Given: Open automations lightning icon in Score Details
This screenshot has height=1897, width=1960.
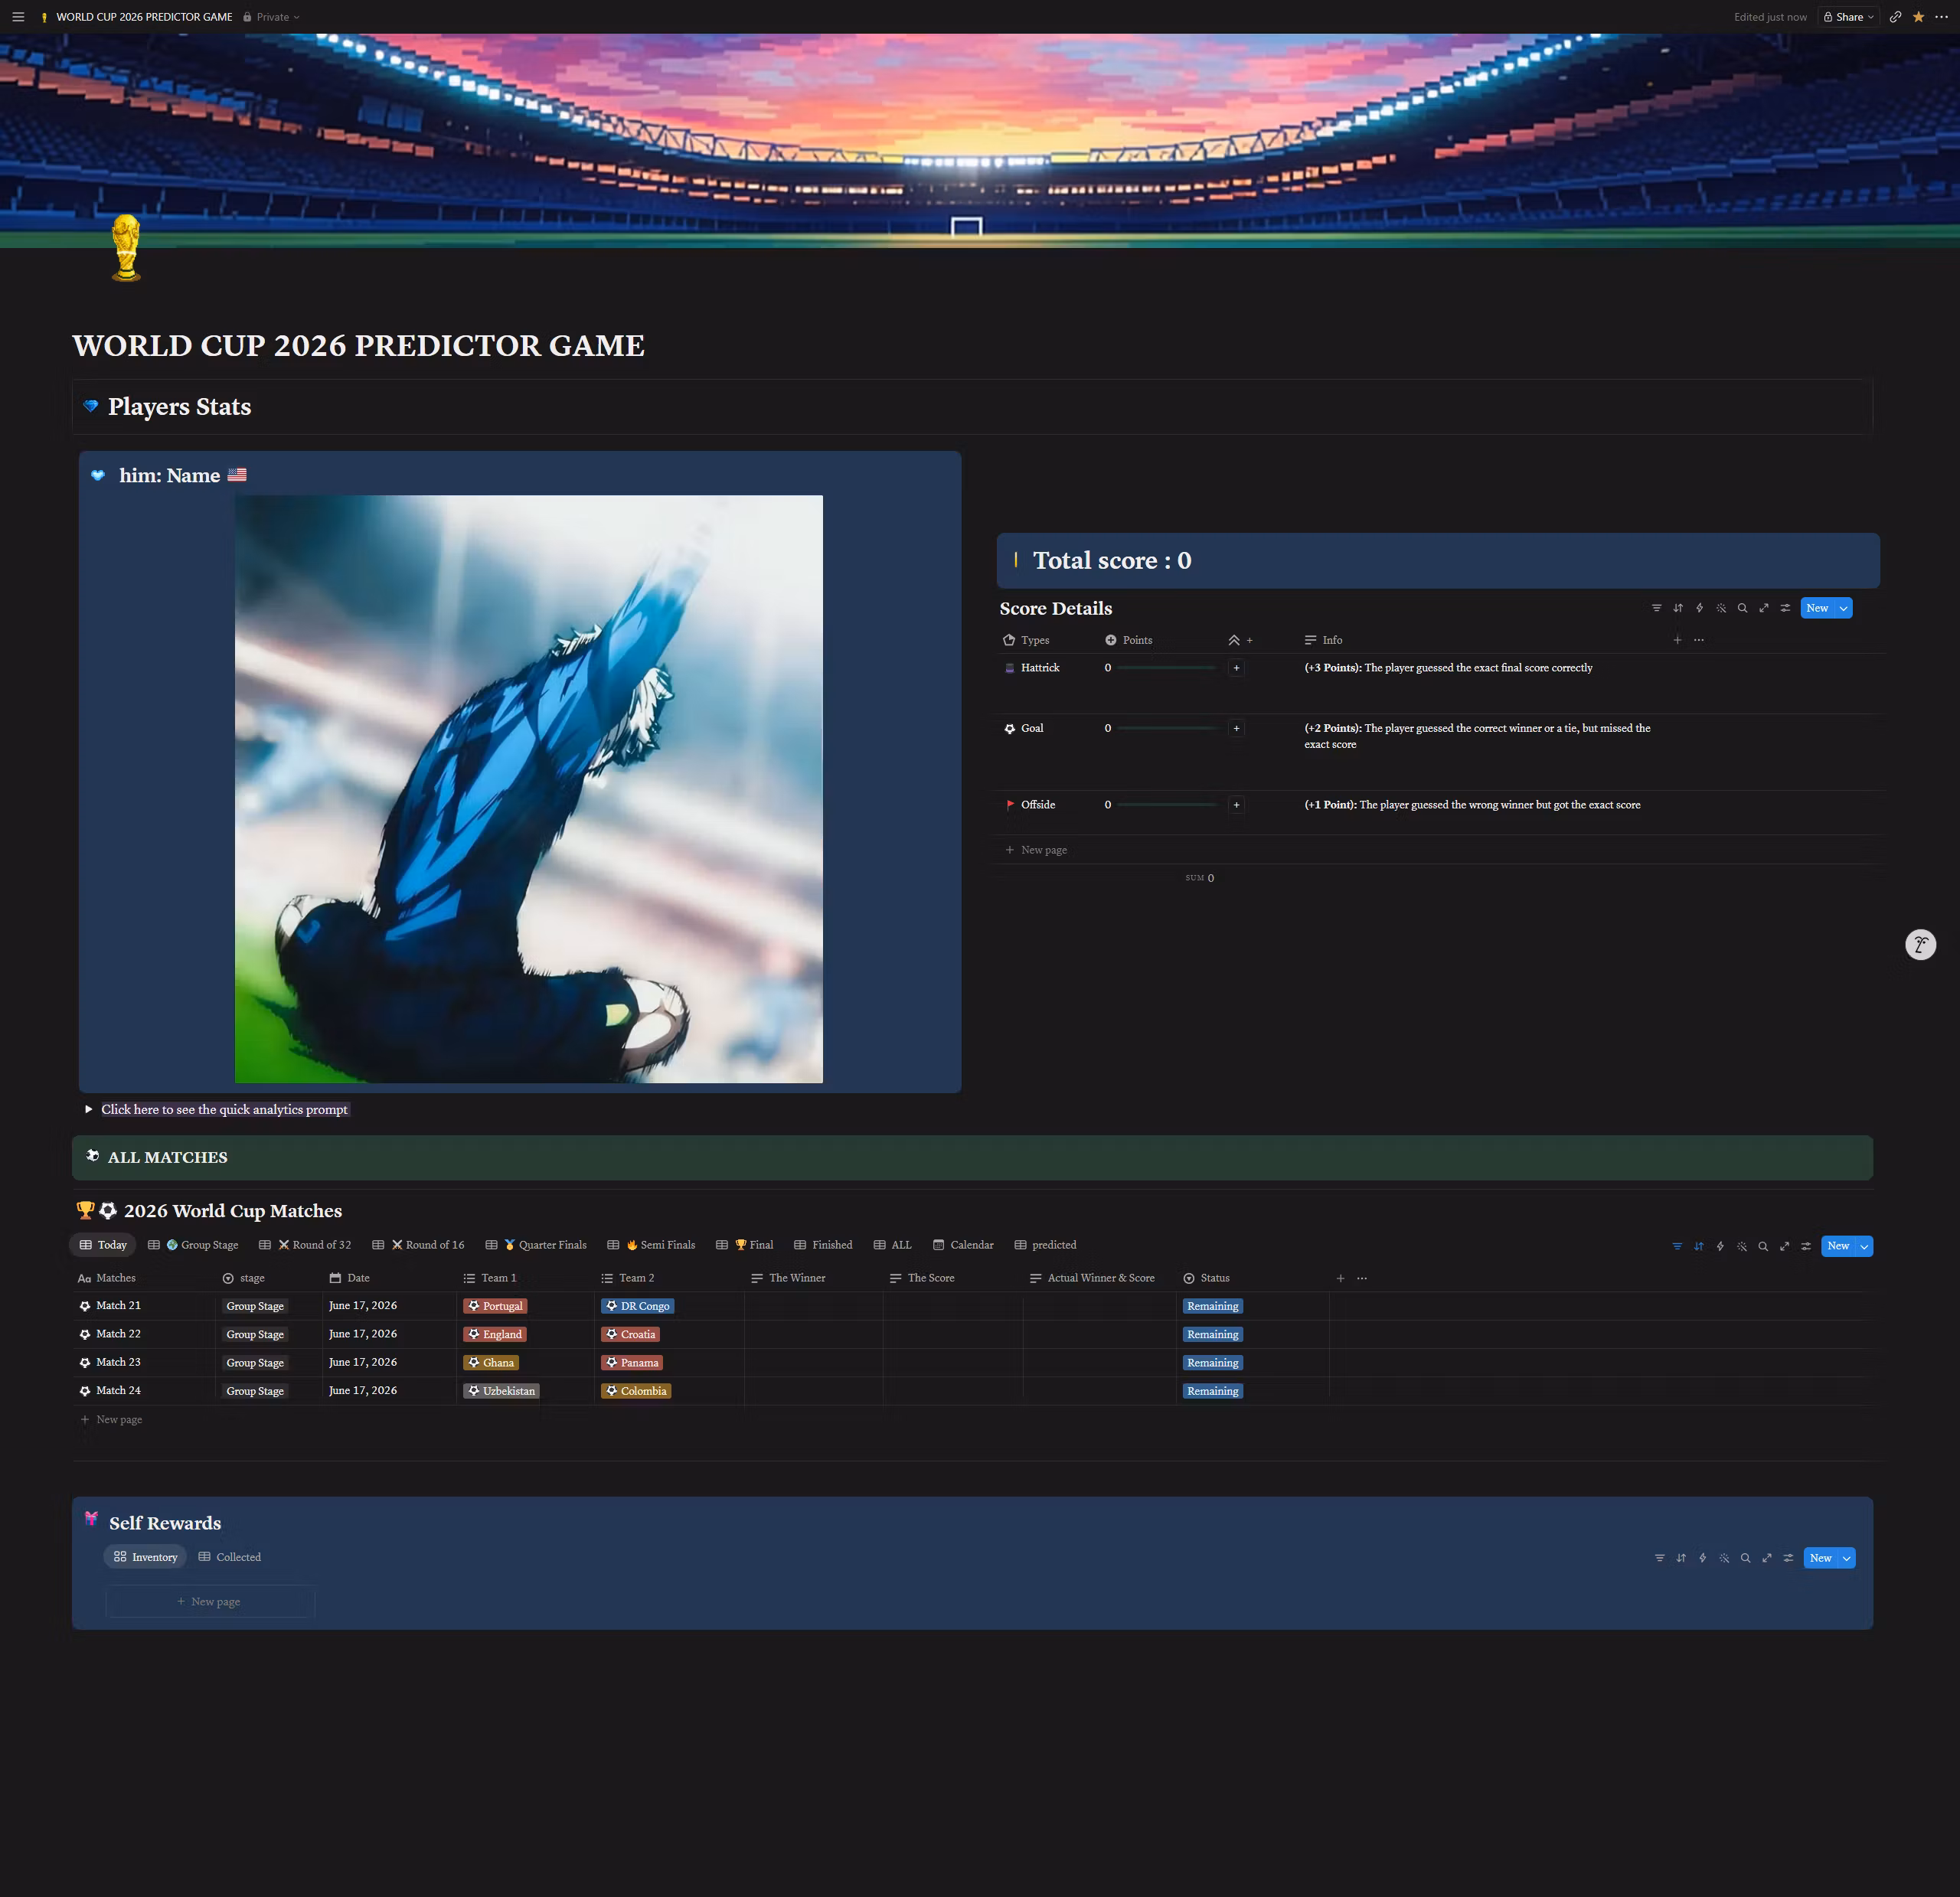Looking at the screenshot, I should (x=1699, y=608).
